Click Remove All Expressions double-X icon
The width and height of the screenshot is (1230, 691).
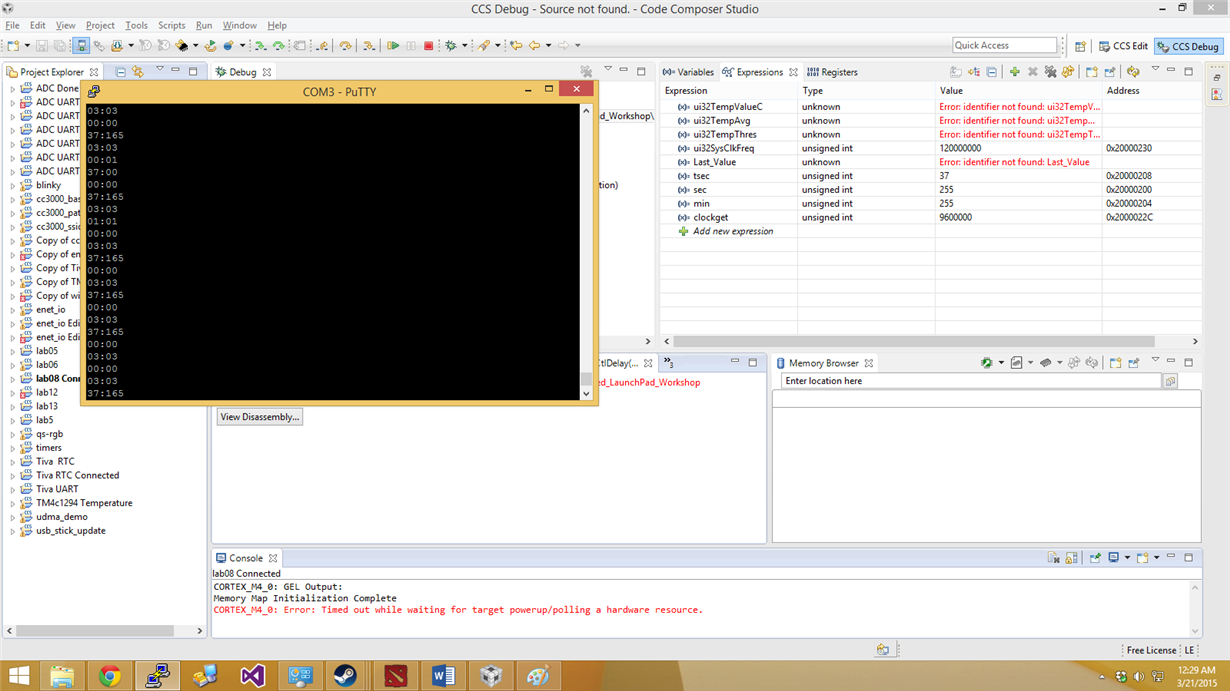(1050, 72)
